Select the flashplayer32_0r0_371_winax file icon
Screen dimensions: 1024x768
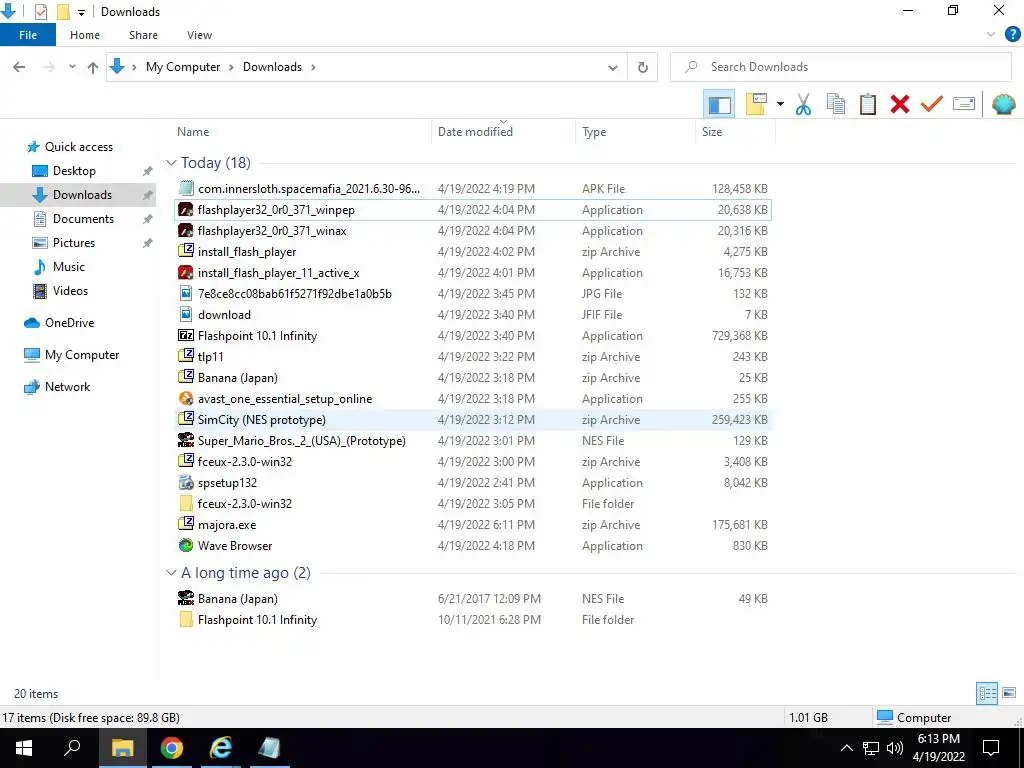[x=186, y=231]
